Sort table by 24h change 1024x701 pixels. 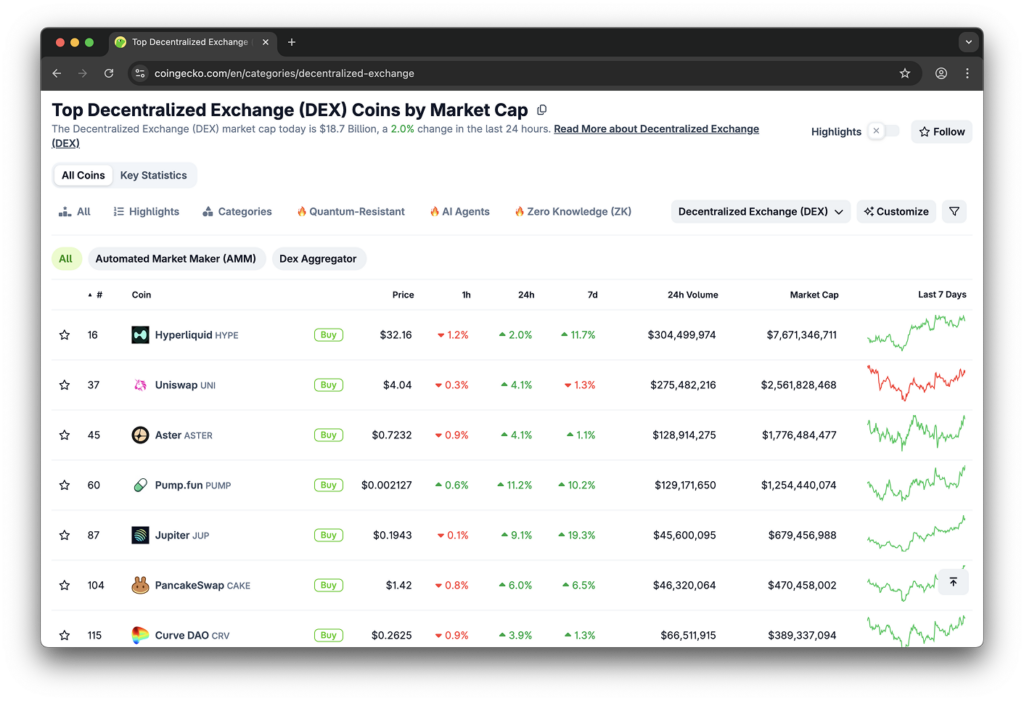tap(526, 295)
